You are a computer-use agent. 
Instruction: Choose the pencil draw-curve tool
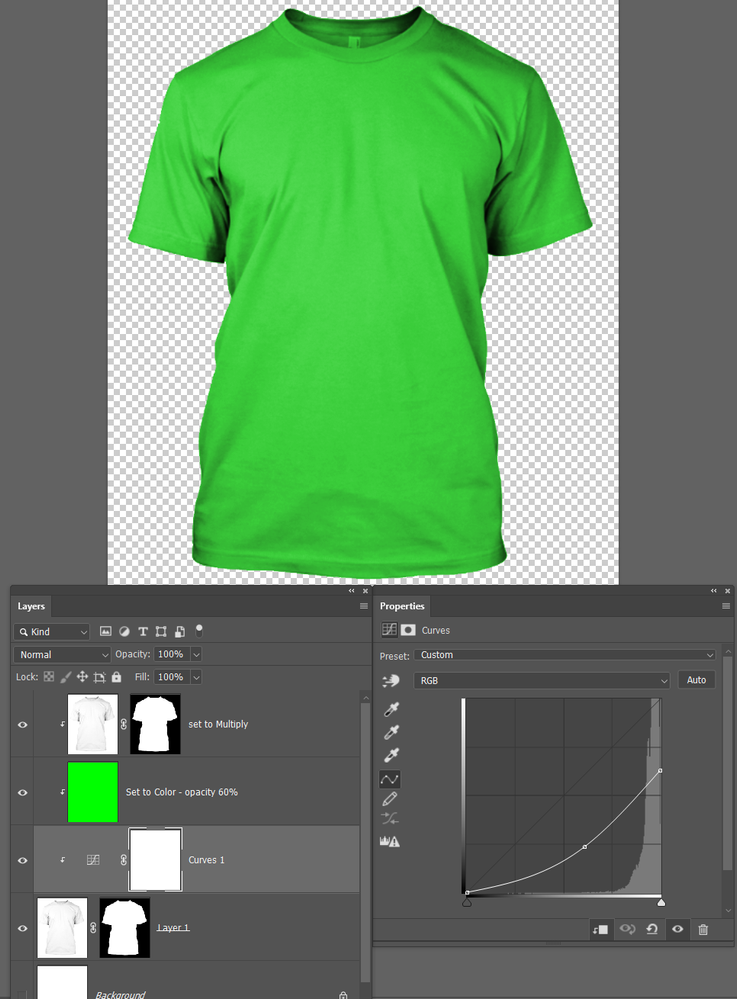click(390, 798)
